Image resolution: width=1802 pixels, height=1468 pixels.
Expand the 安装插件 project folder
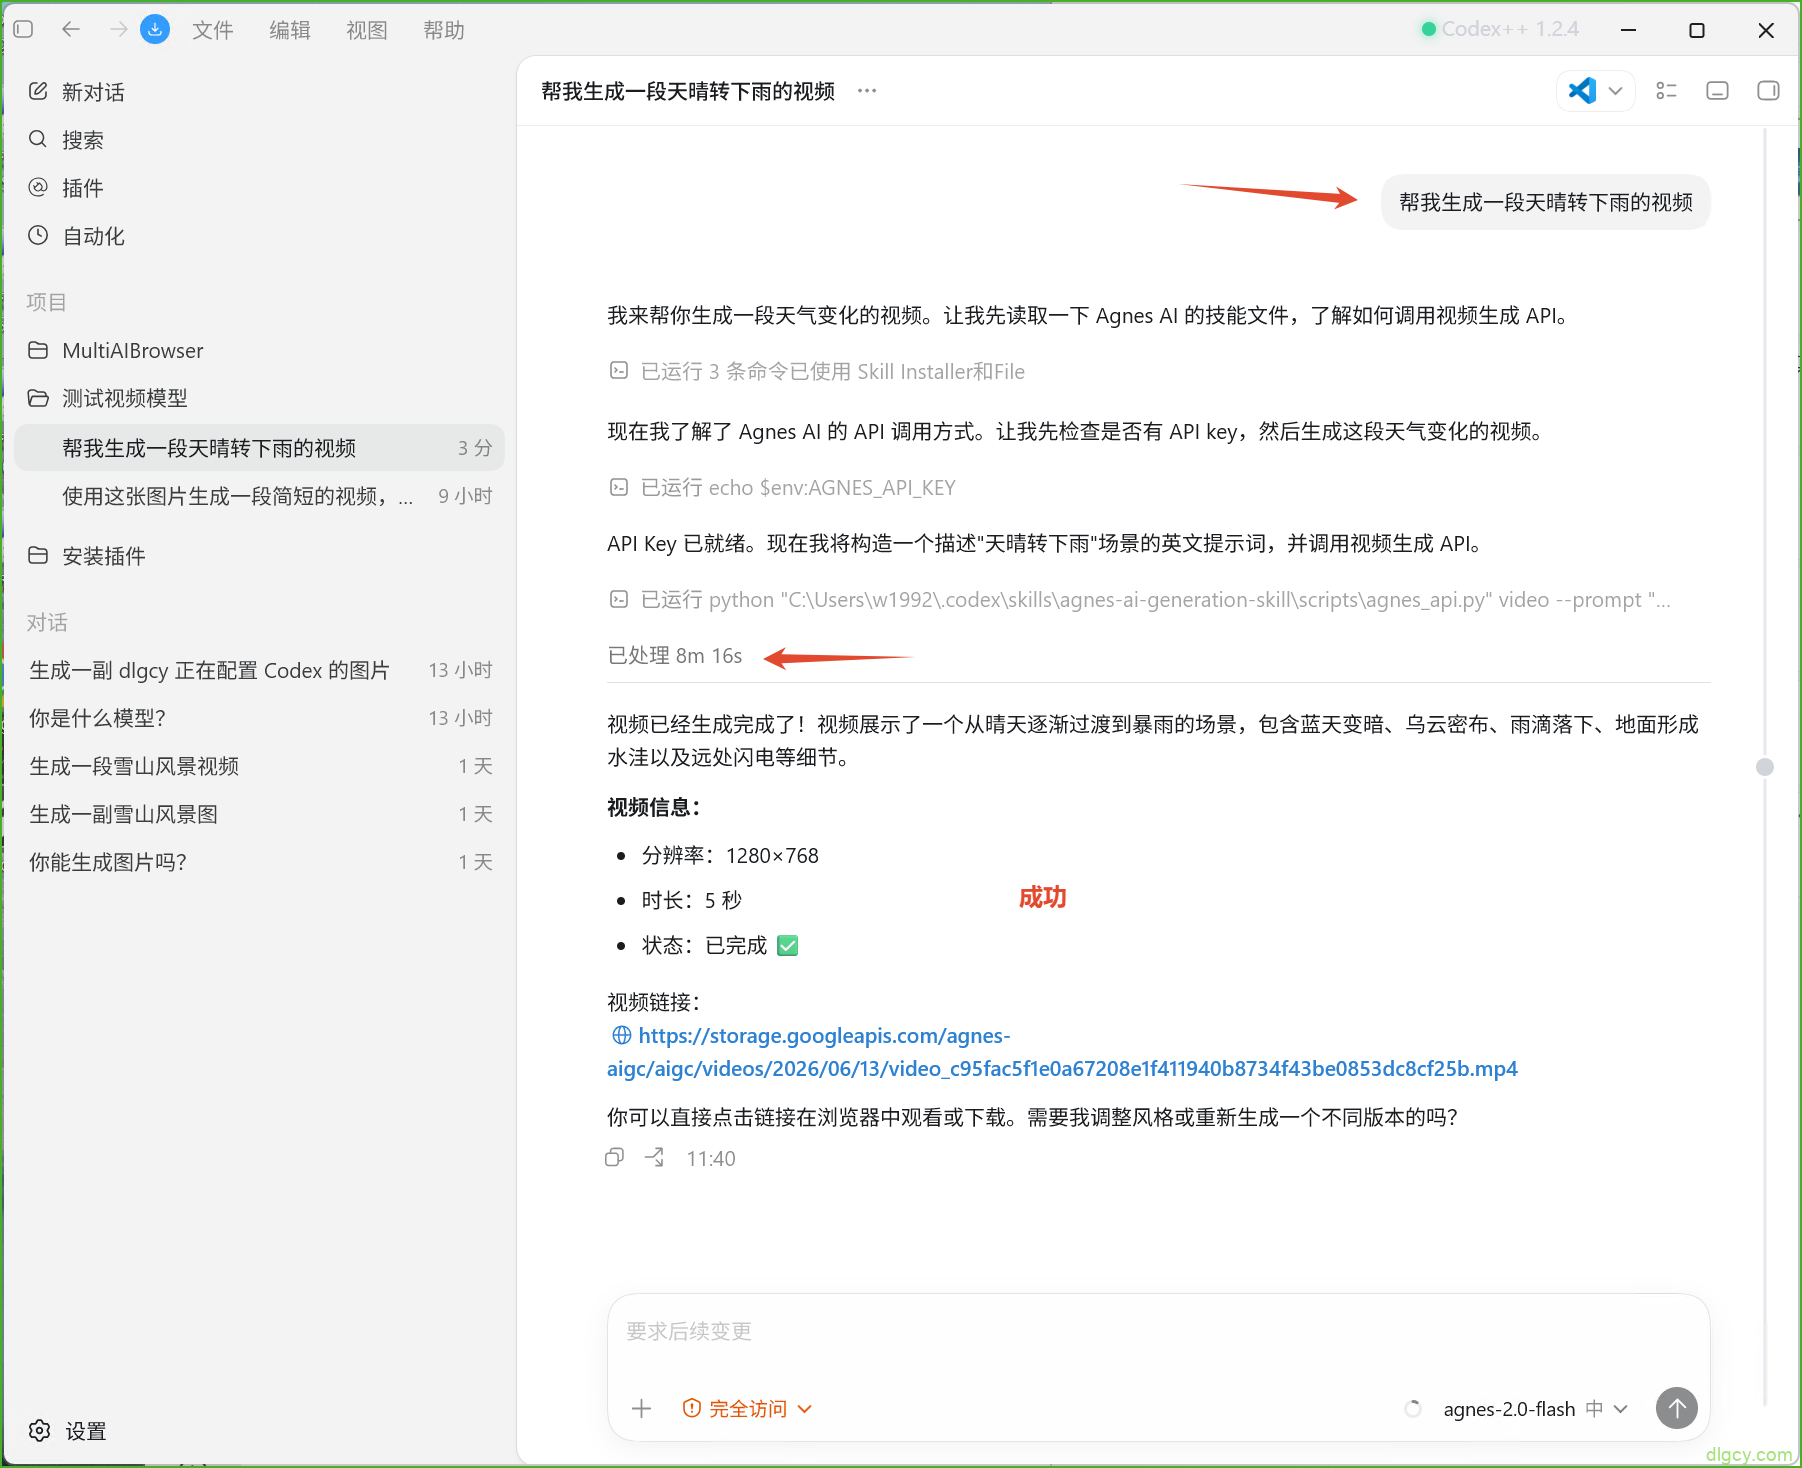260,556
